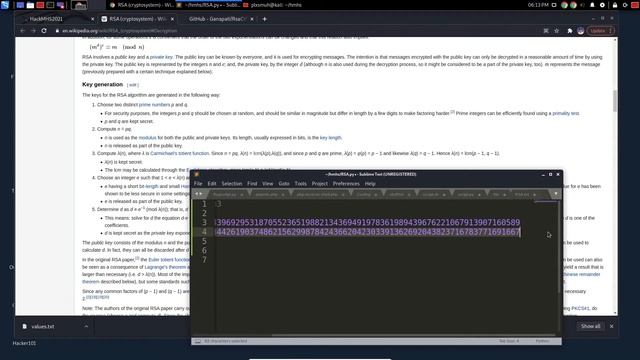
Task: Go back in Chrome browser
Action: pos(22,31)
